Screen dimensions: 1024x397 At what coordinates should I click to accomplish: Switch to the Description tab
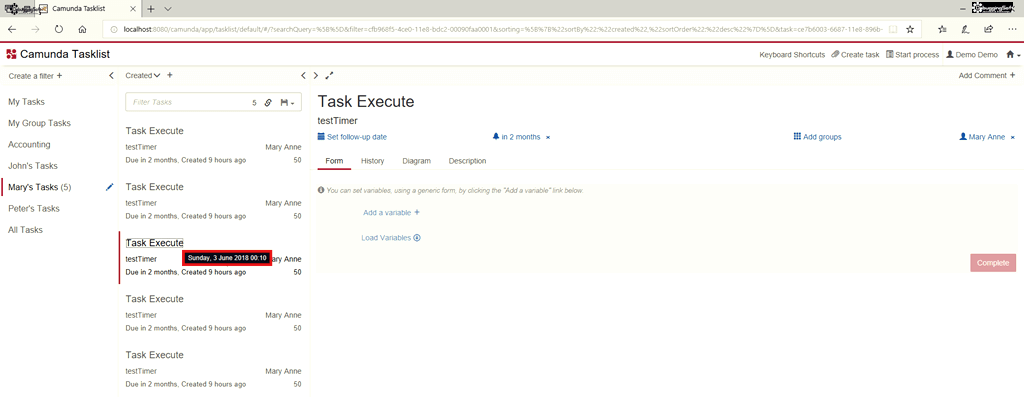468,161
